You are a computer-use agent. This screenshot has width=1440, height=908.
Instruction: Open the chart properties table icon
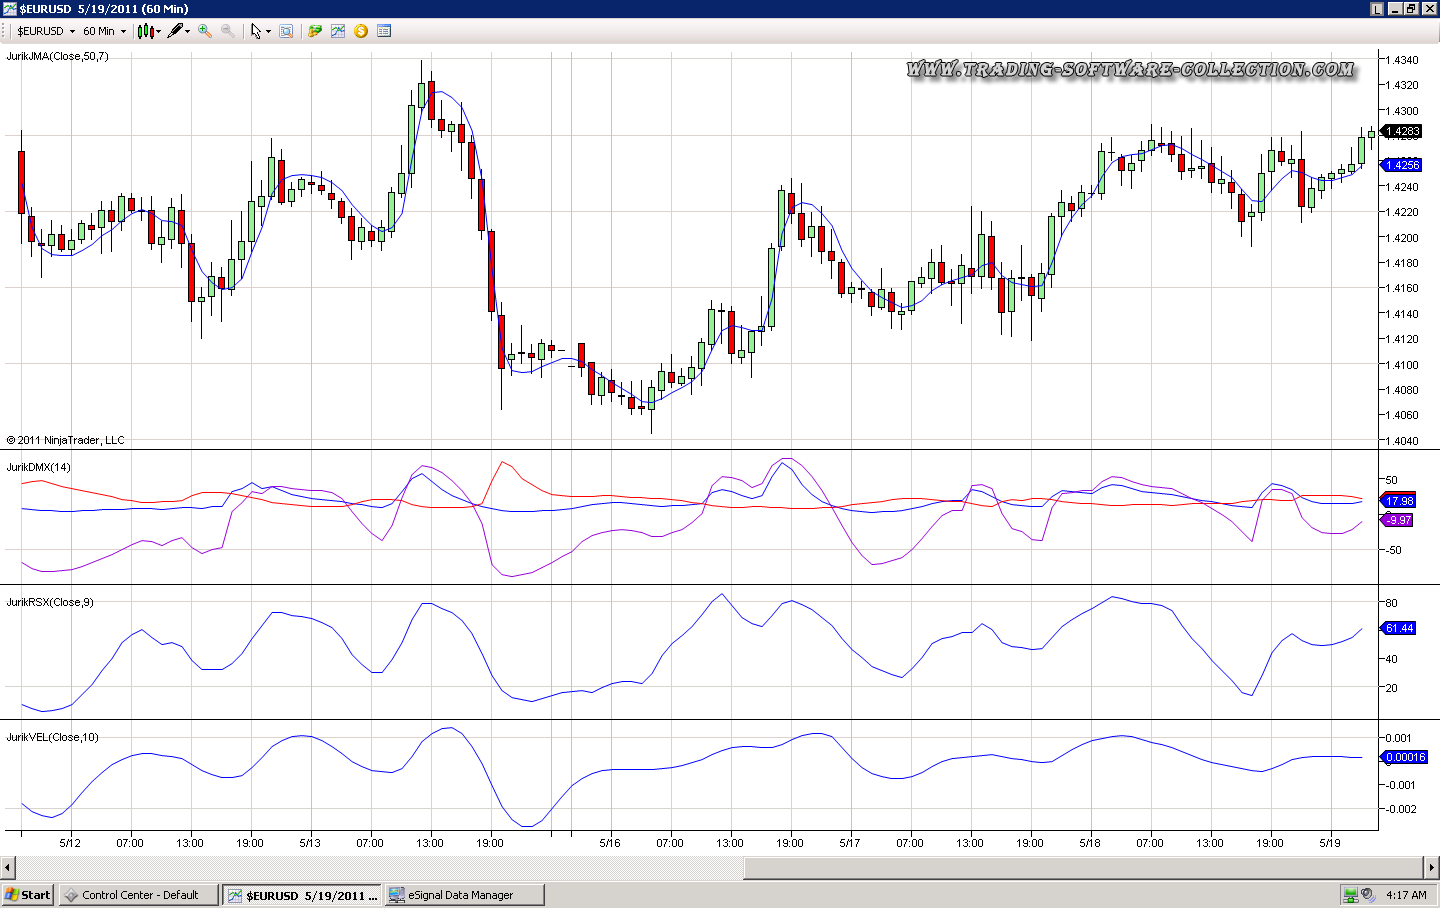[x=384, y=31]
